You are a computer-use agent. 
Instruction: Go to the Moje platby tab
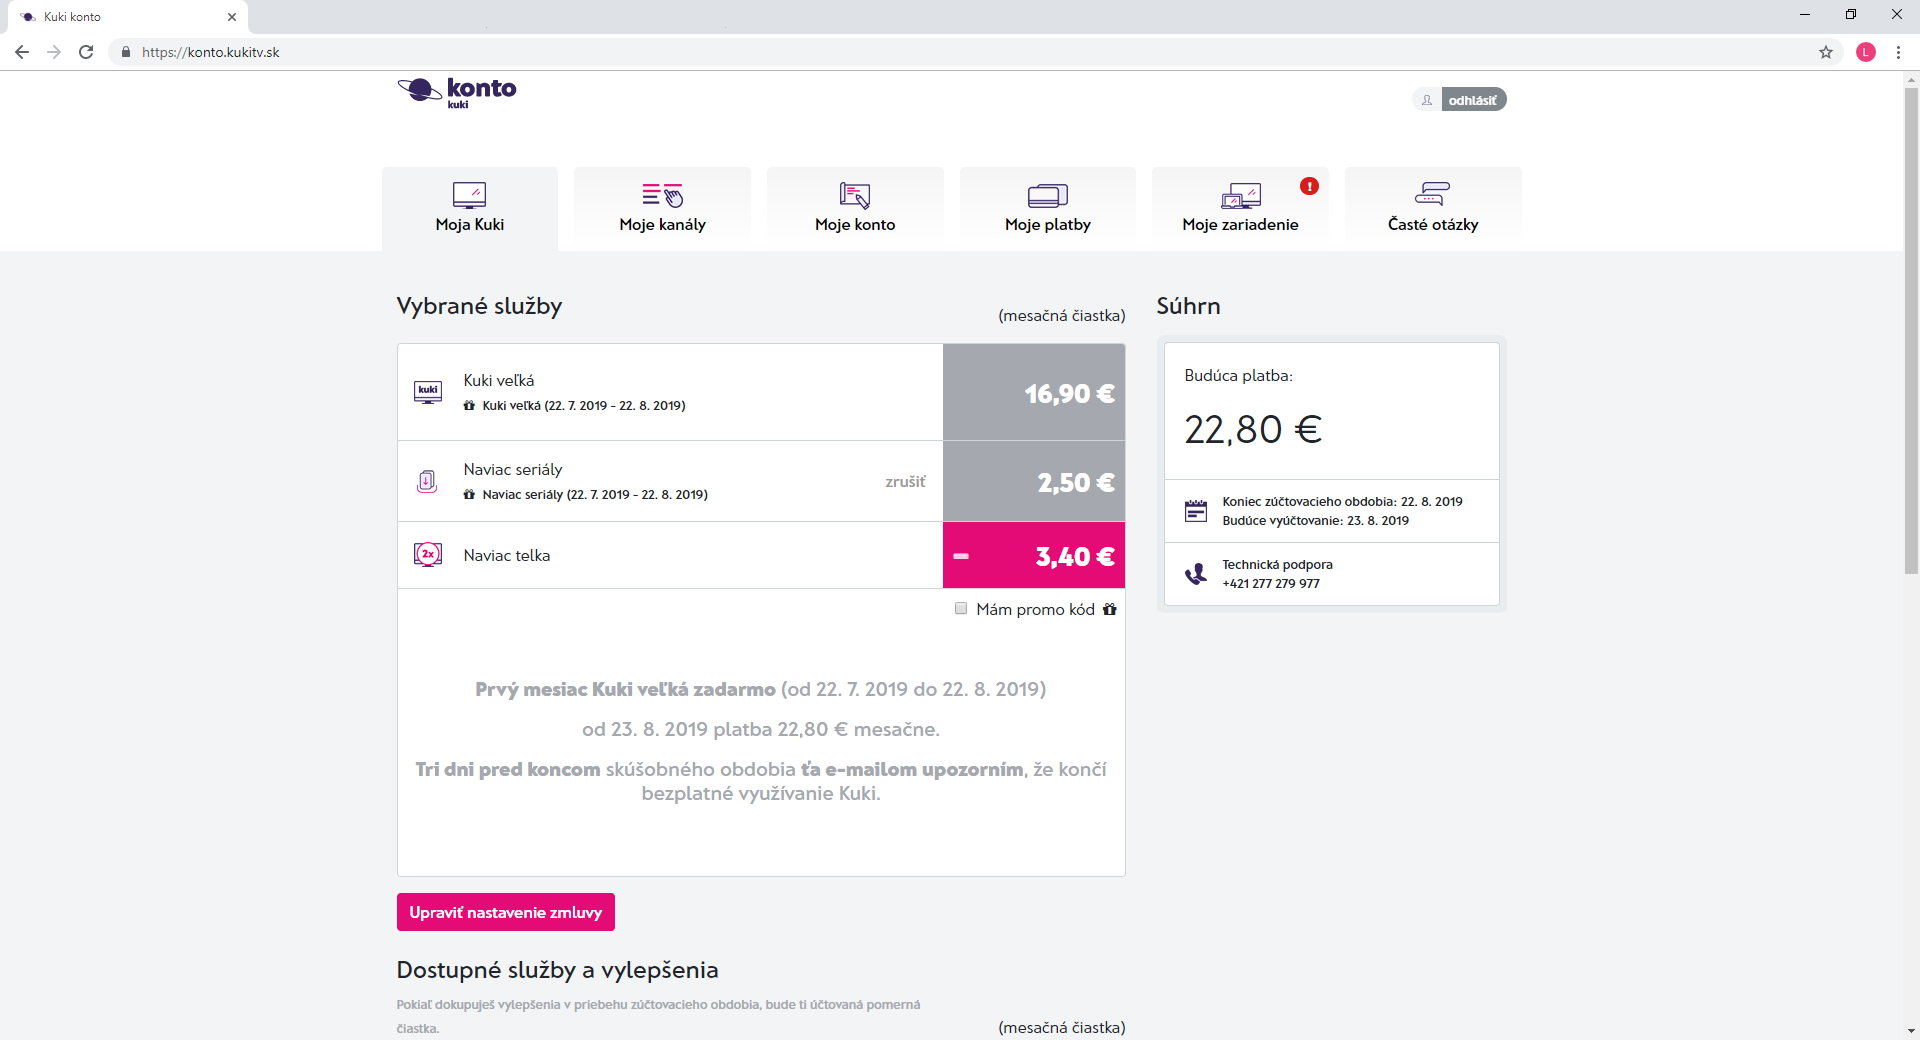coord(1048,208)
